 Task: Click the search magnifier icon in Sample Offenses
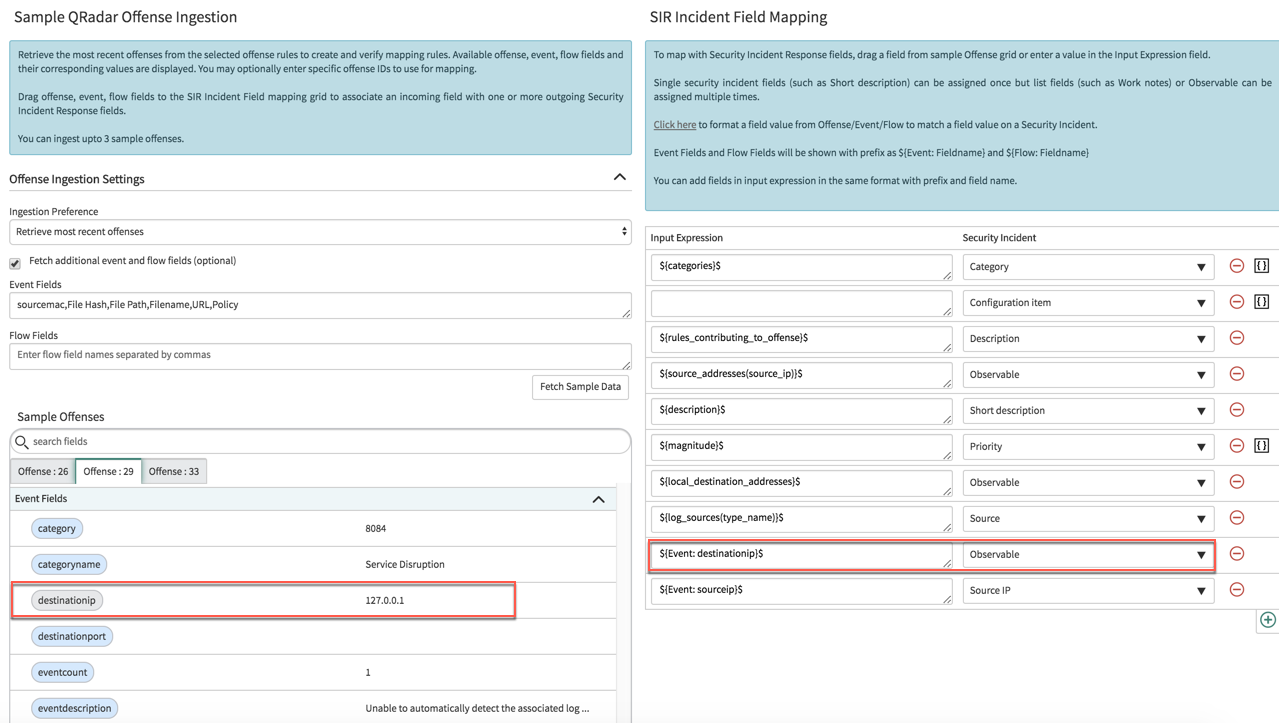[22, 441]
